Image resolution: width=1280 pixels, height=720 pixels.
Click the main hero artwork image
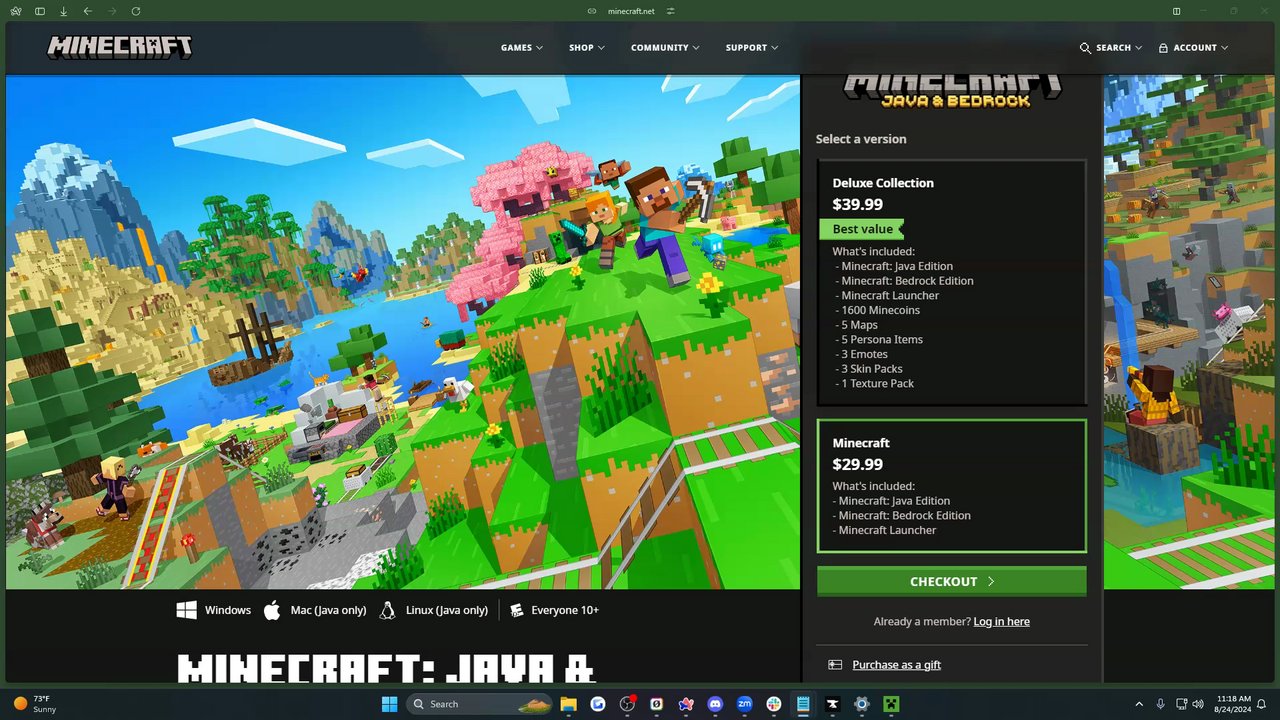pos(403,332)
